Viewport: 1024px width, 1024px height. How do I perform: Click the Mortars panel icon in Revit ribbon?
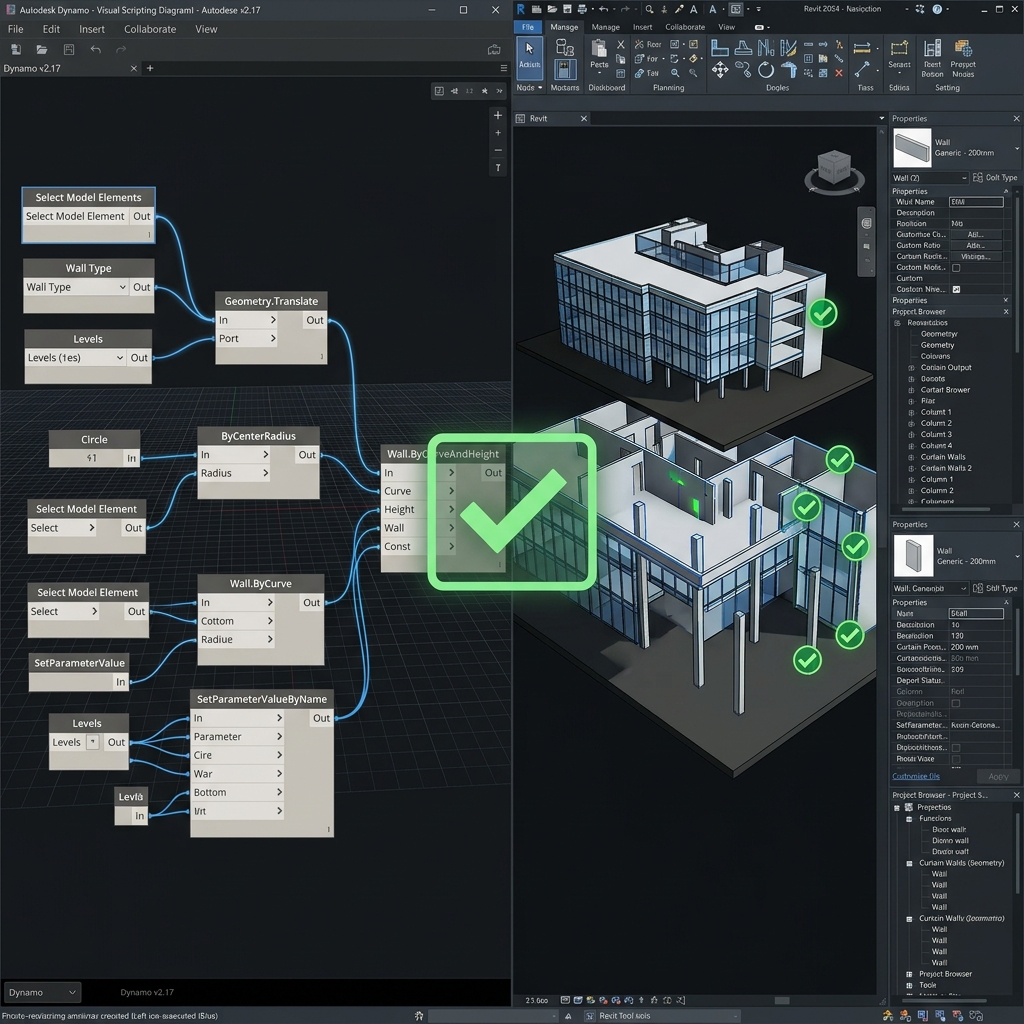565,70
